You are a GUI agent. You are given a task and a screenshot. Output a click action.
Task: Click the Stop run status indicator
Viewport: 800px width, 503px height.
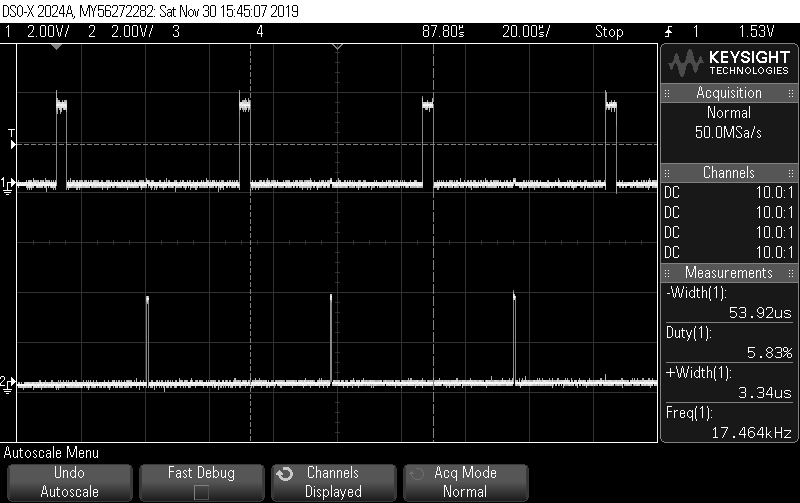tap(609, 32)
